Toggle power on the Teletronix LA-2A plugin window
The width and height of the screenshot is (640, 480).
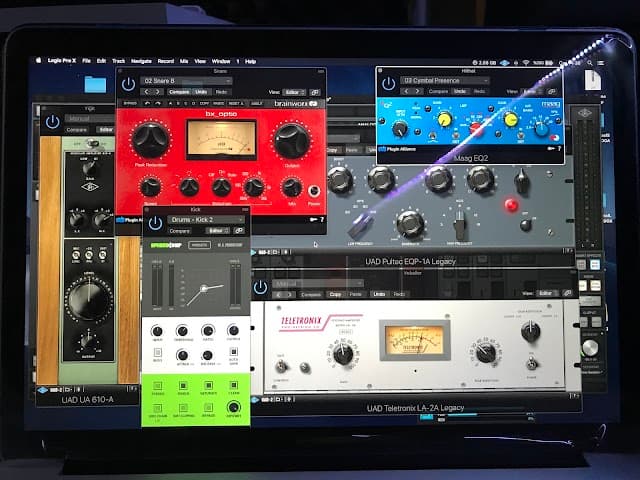click(260, 287)
